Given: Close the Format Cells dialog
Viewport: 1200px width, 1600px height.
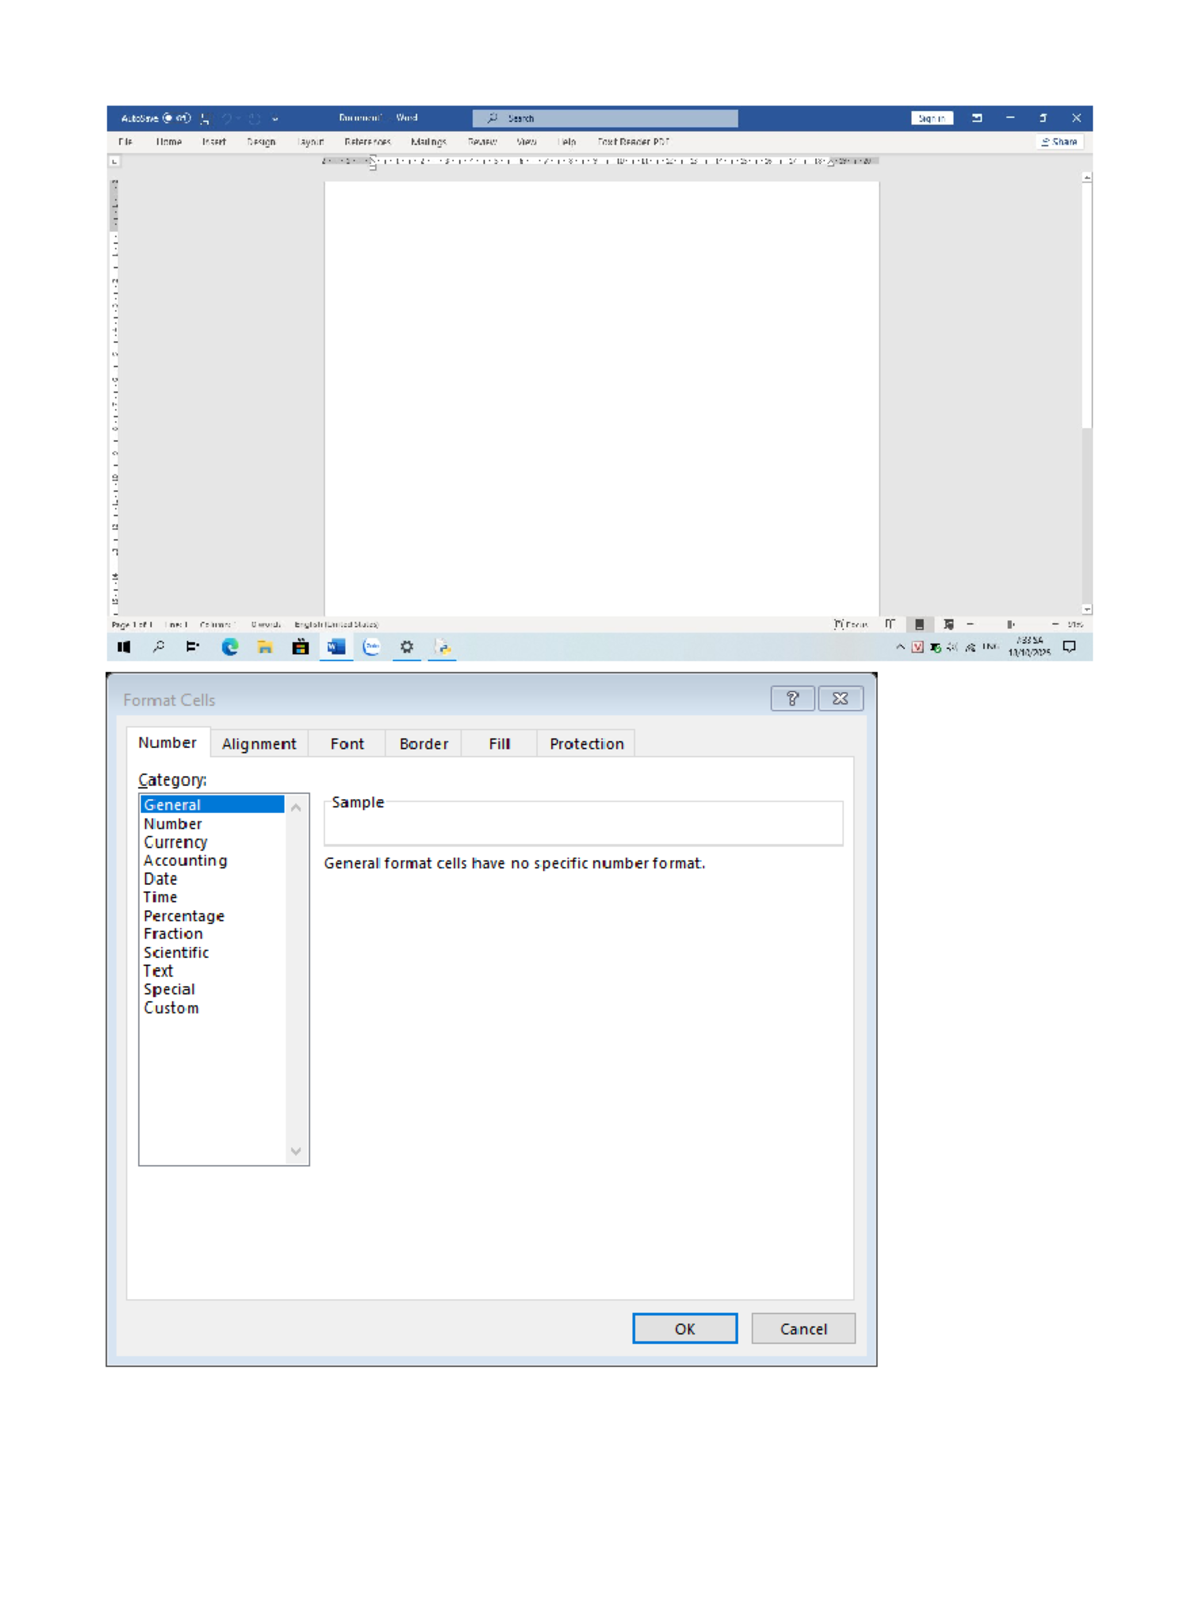Looking at the screenshot, I should coord(840,698).
